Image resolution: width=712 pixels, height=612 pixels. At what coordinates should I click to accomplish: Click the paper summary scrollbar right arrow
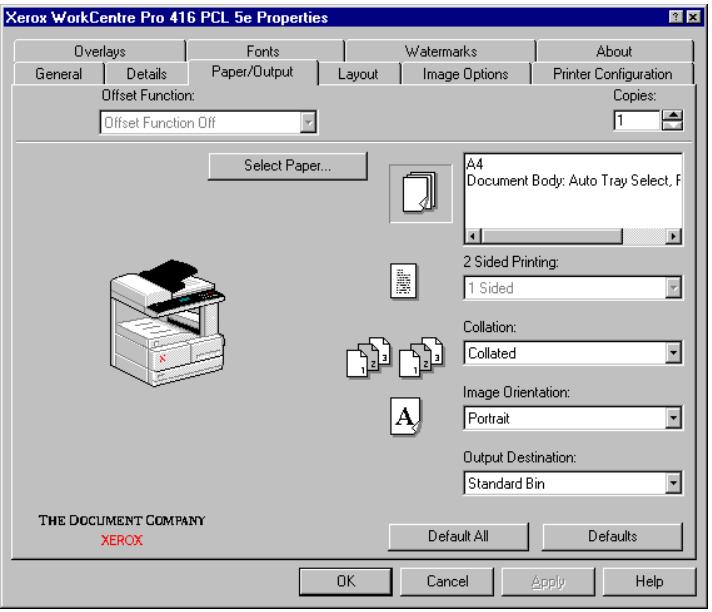[673, 236]
